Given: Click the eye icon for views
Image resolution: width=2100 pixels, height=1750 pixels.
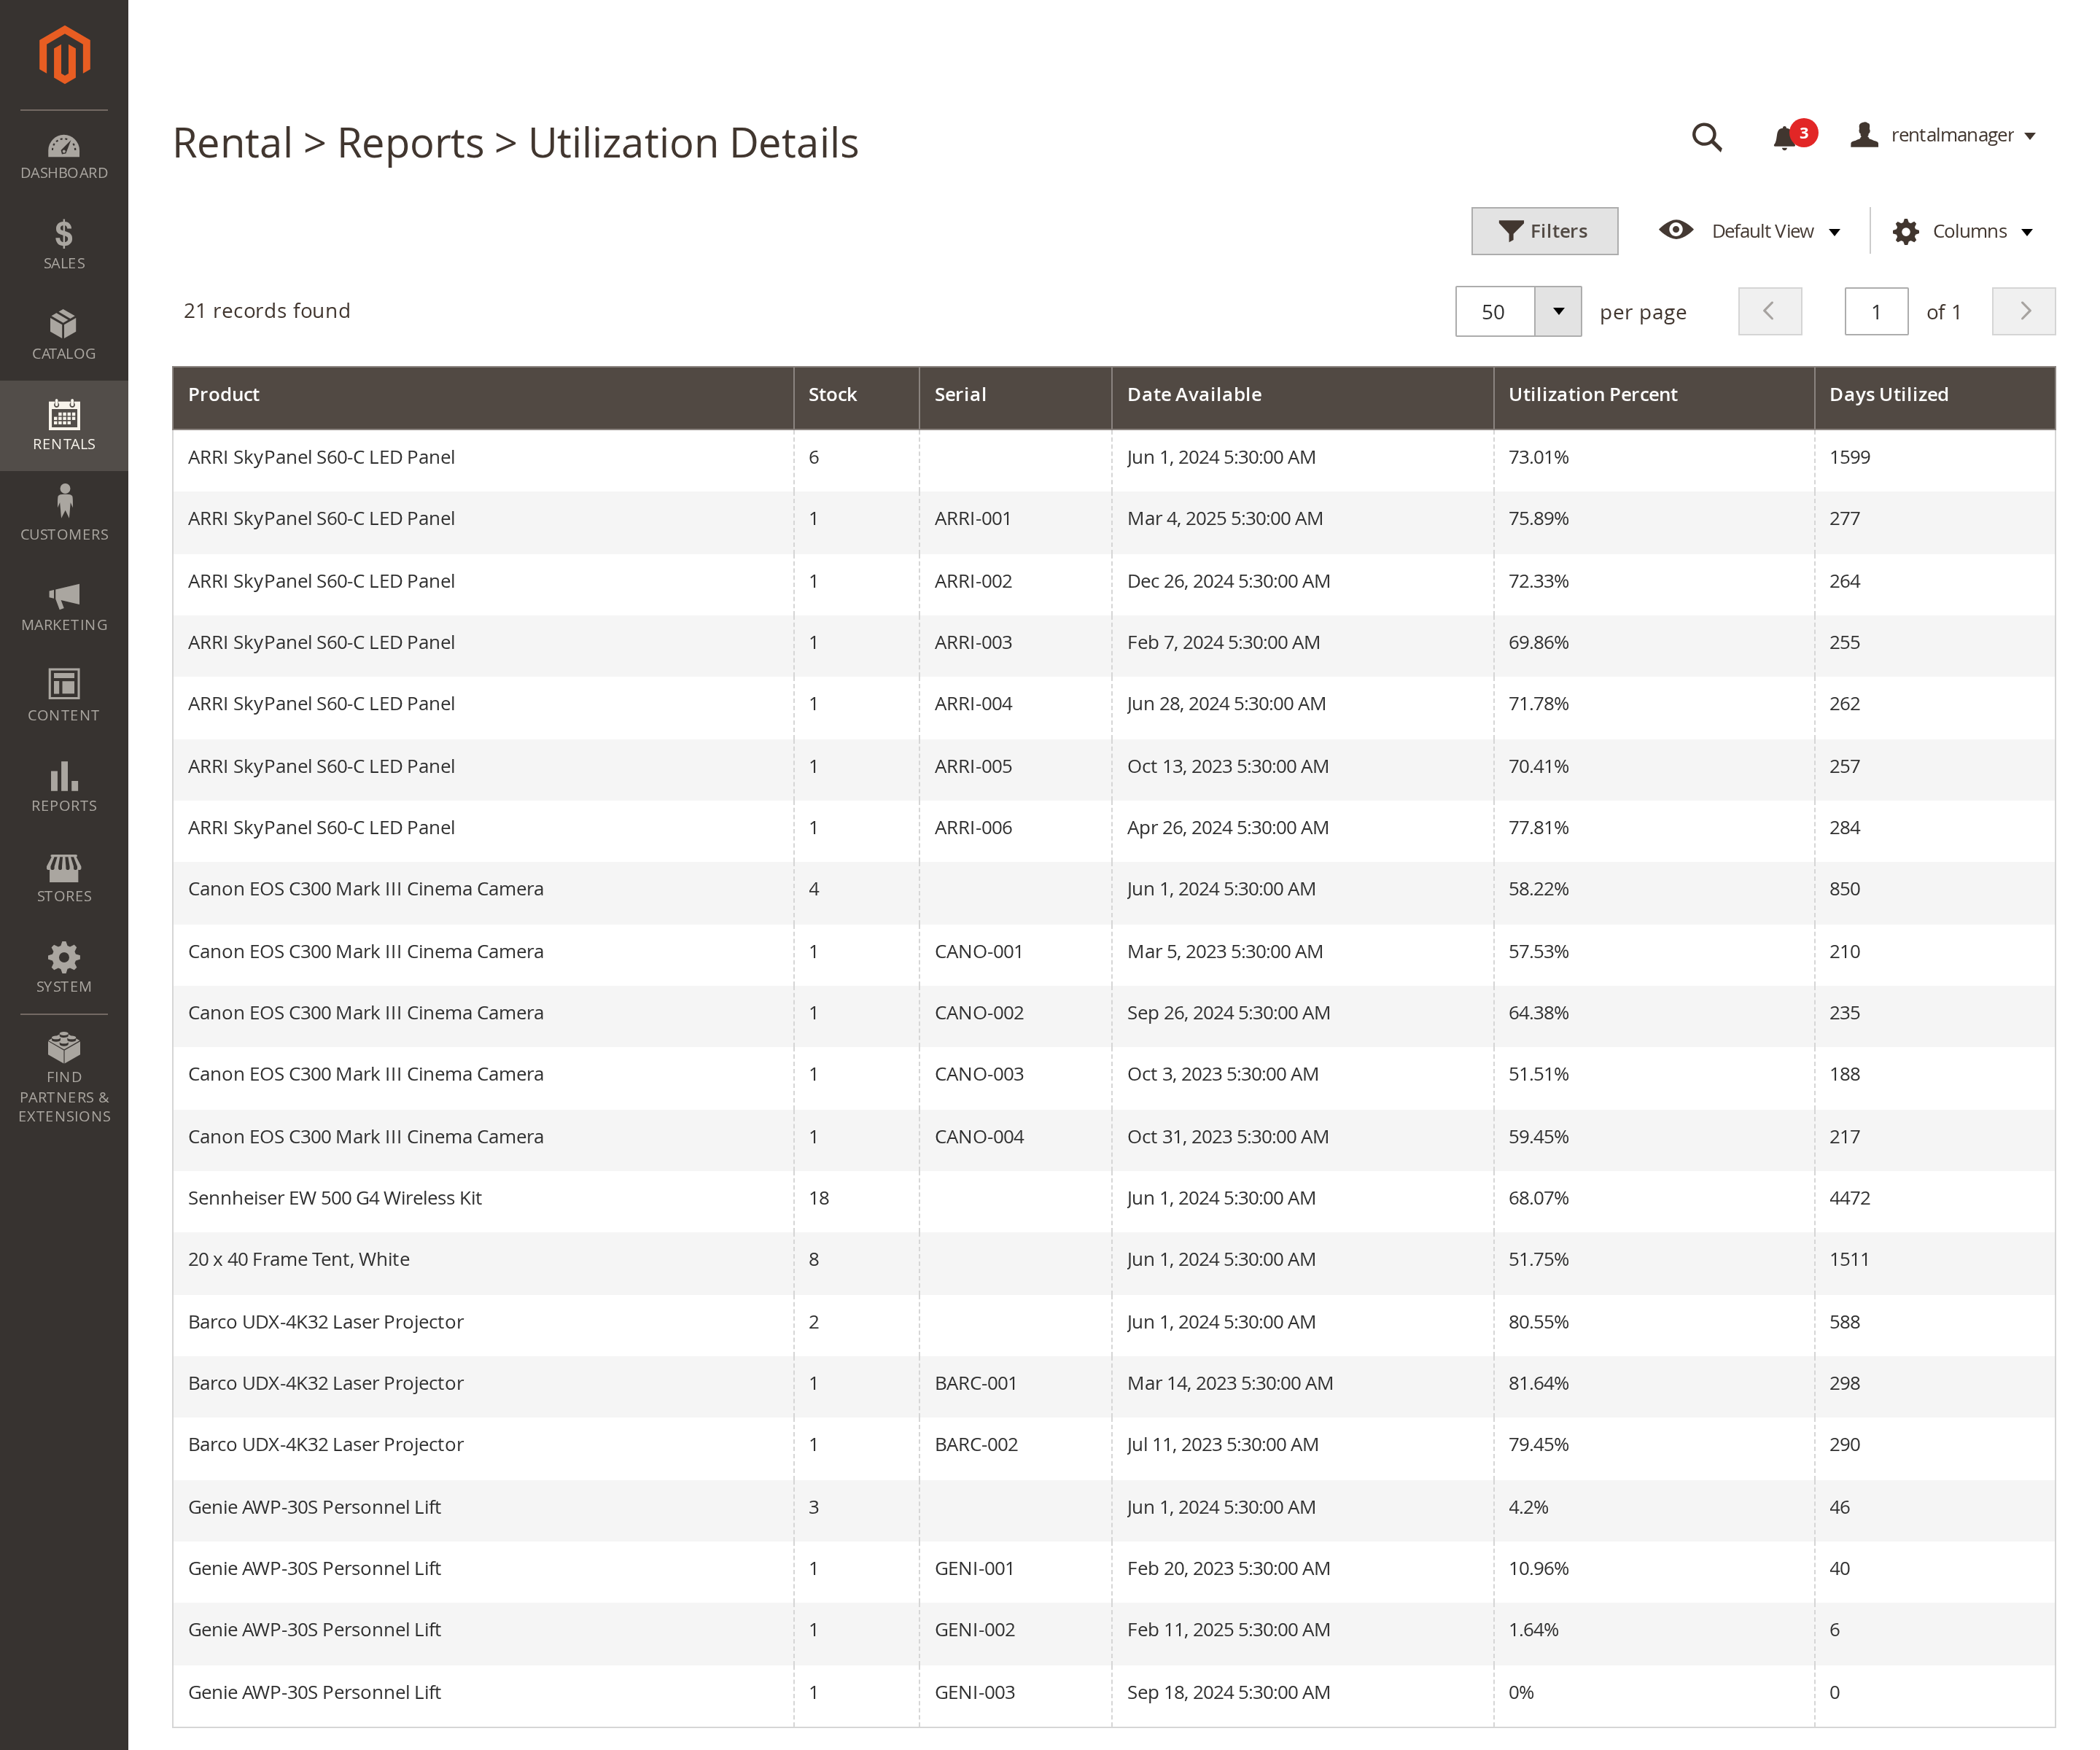Looking at the screenshot, I should pyautogui.click(x=1676, y=230).
